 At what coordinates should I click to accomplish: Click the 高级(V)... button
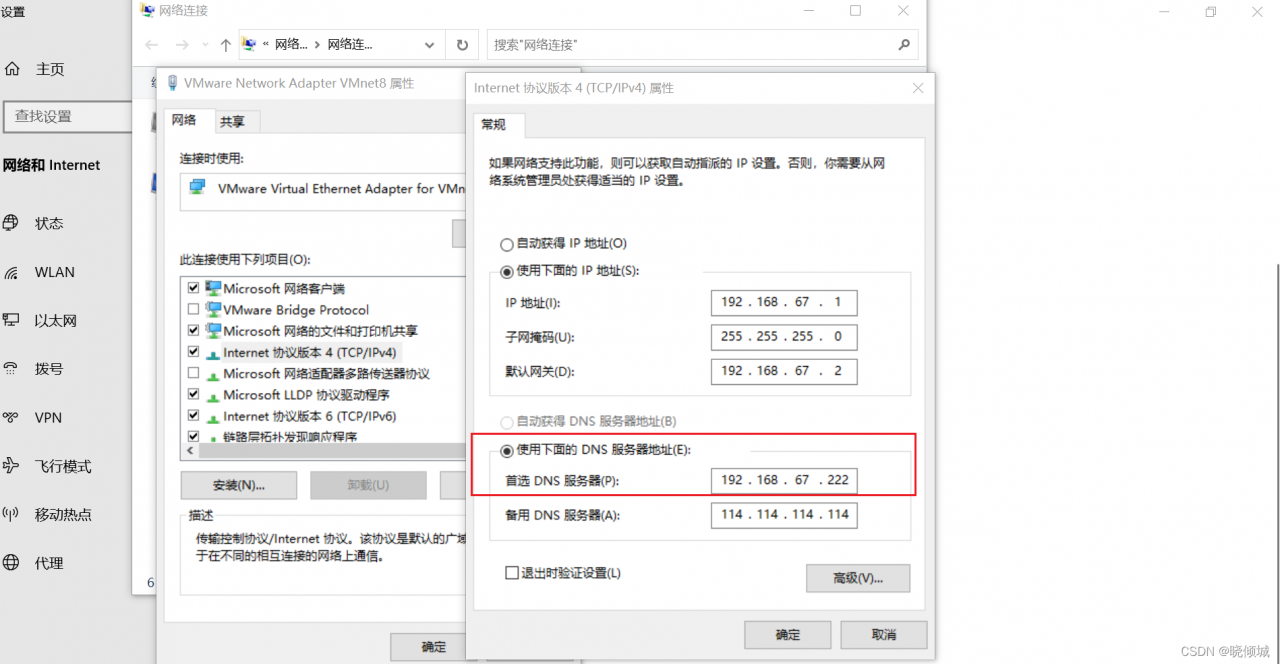[857, 578]
